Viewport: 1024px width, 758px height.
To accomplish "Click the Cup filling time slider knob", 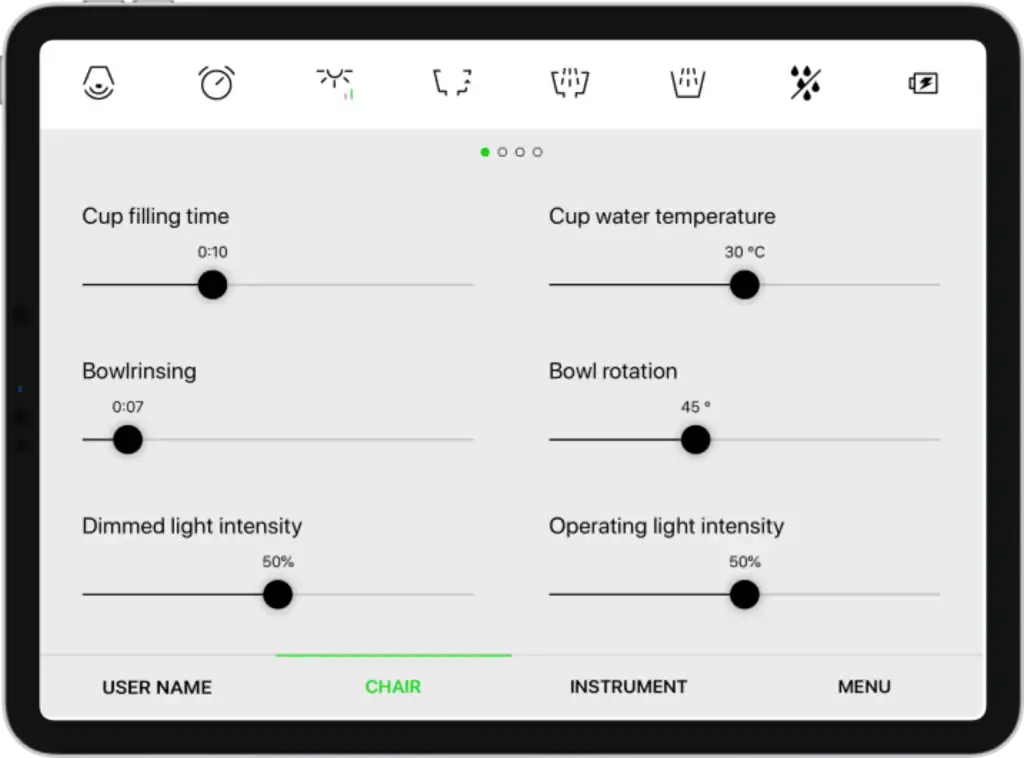I will (212, 285).
